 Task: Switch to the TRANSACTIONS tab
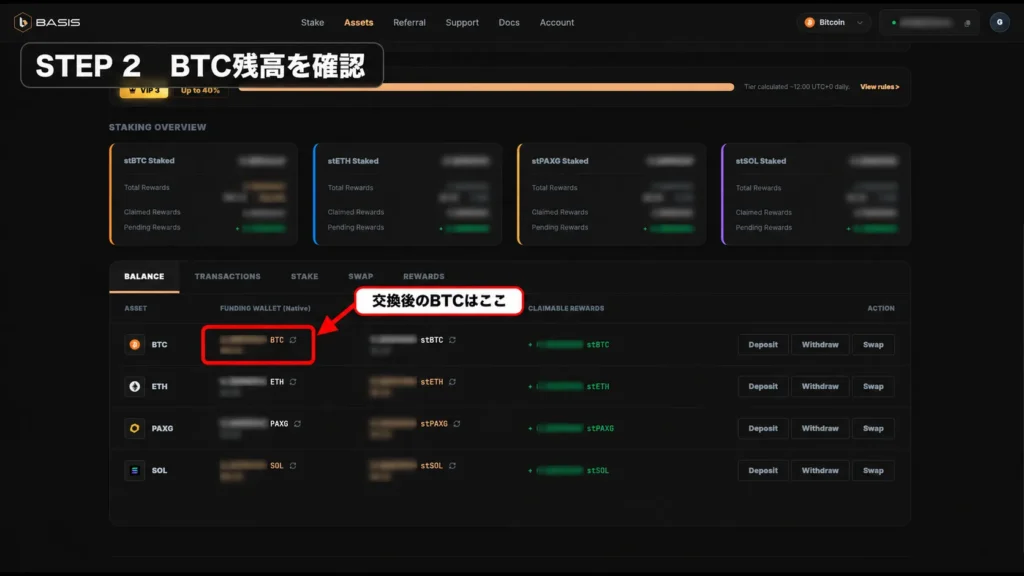click(x=227, y=276)
